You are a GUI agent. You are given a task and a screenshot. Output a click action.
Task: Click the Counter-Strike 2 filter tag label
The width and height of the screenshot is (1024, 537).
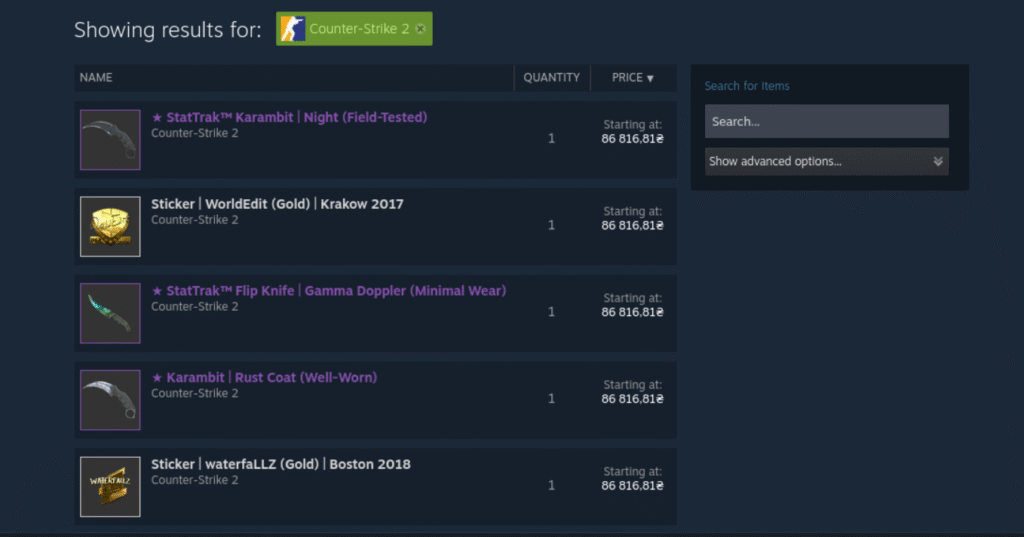359,29
